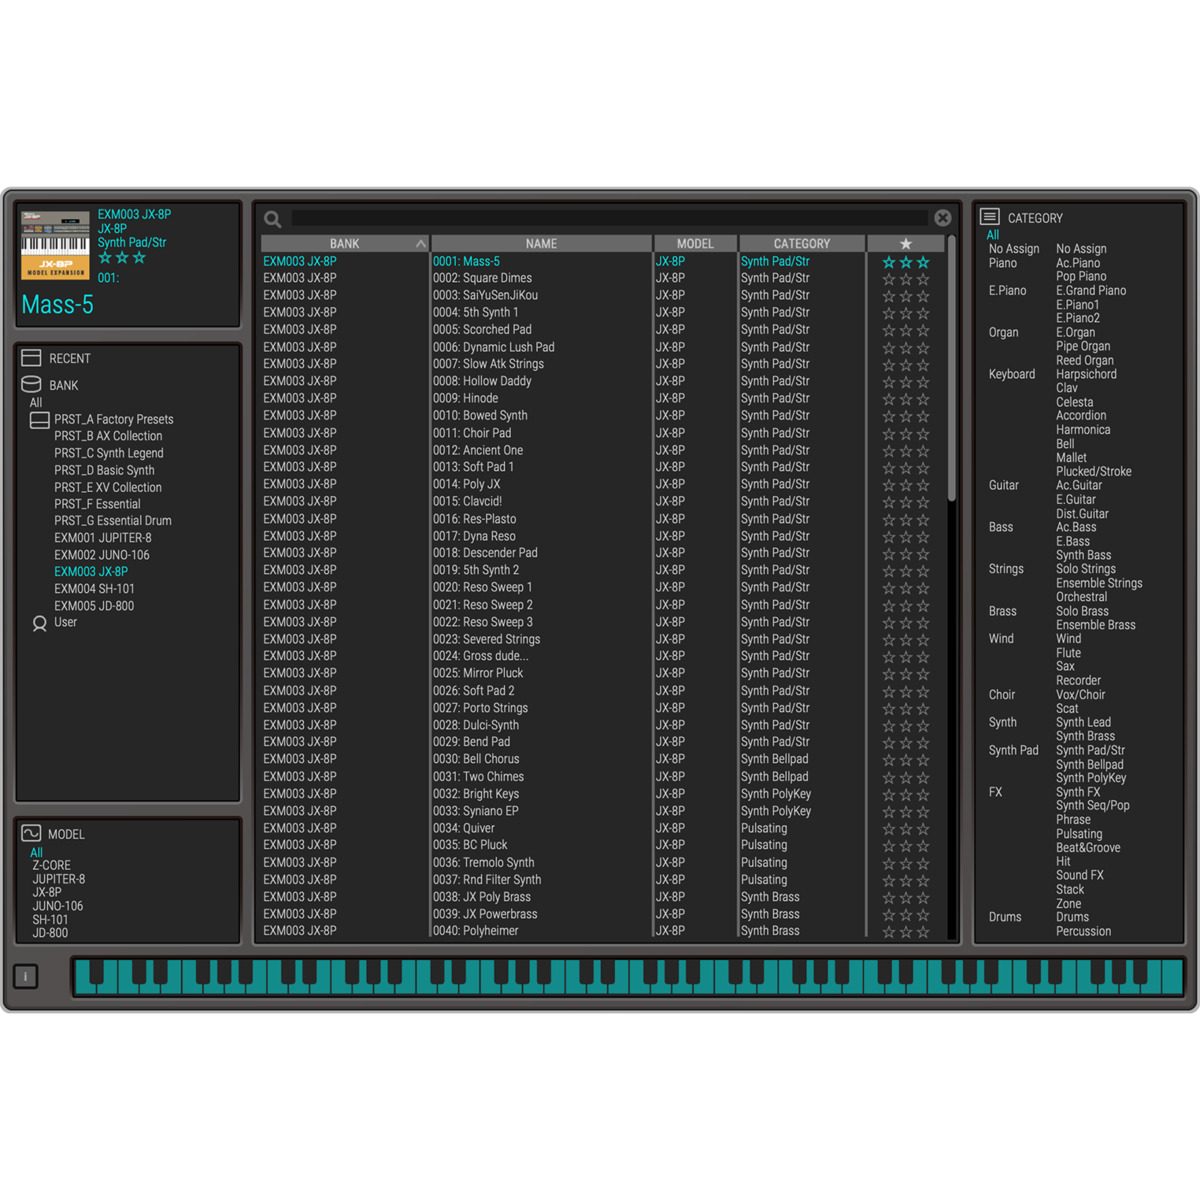Sort list by star rating column header
The image size is (1200, 1200).
(906, 243)
